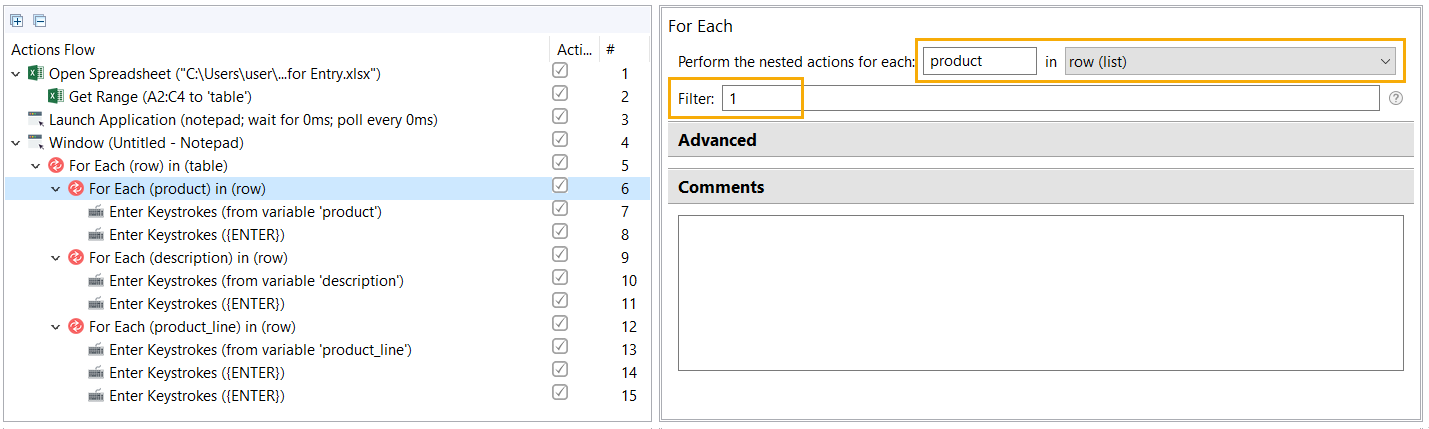Click the Get Range action's Excel icon
The width and height of the screenshot is (1429, 429).
coord(56,97)
